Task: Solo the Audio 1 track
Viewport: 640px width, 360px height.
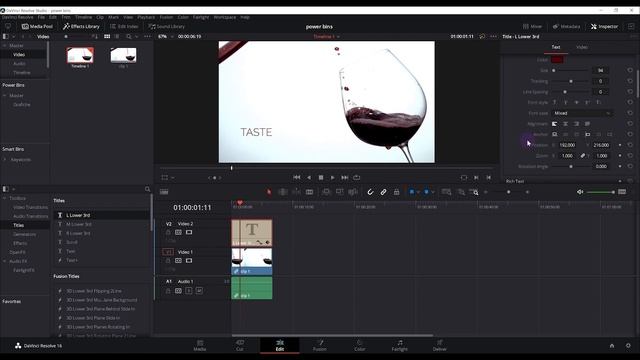Action: click(189, 291)
